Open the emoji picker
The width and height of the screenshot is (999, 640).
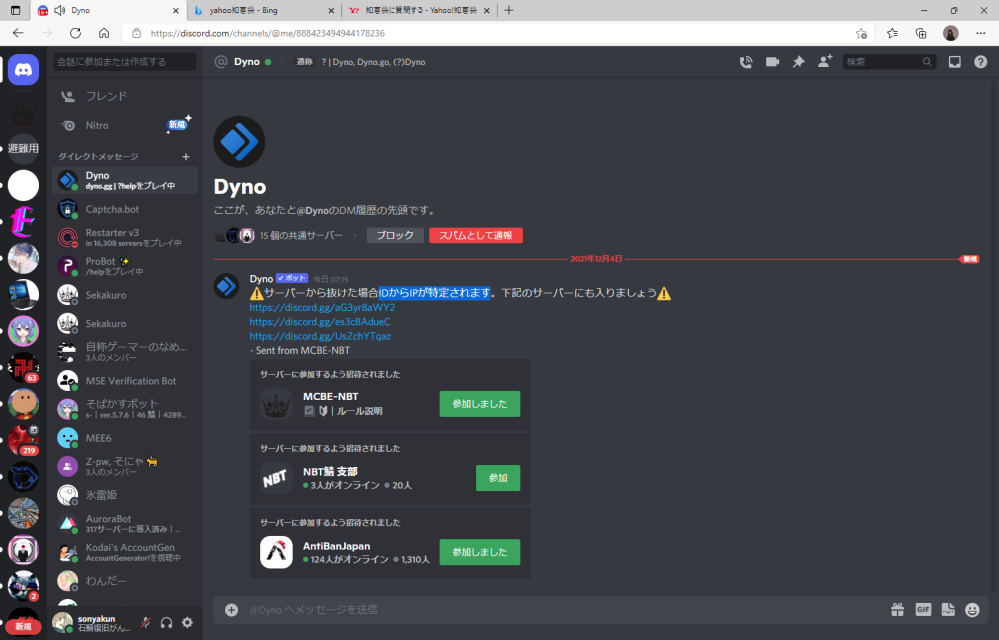click(972, 610)
